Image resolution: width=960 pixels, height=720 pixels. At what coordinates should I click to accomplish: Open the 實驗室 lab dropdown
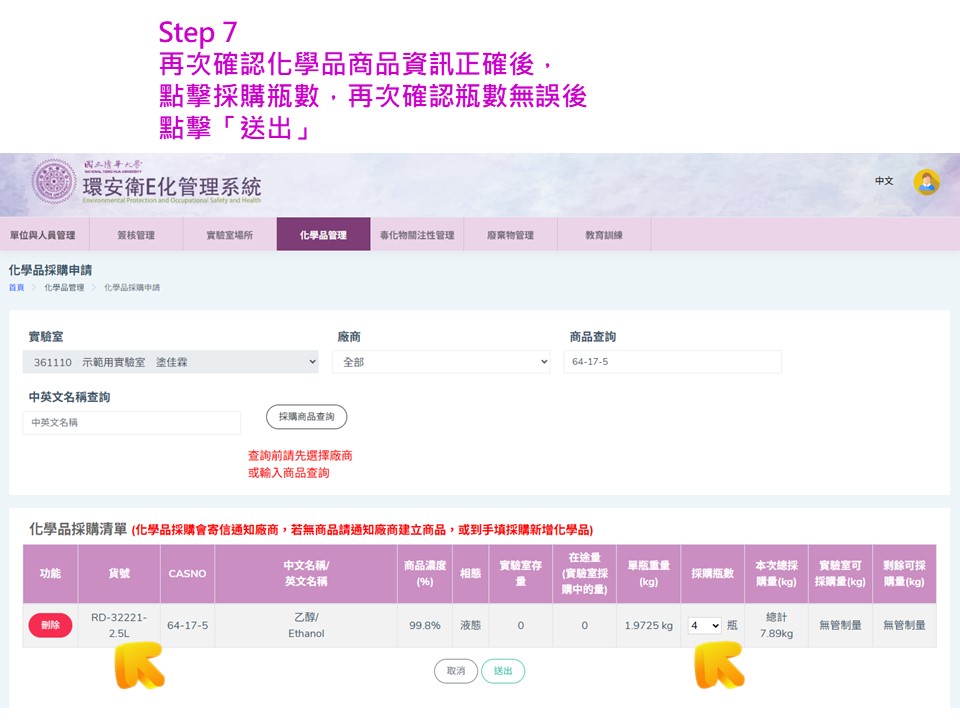[x=171, y=362]
